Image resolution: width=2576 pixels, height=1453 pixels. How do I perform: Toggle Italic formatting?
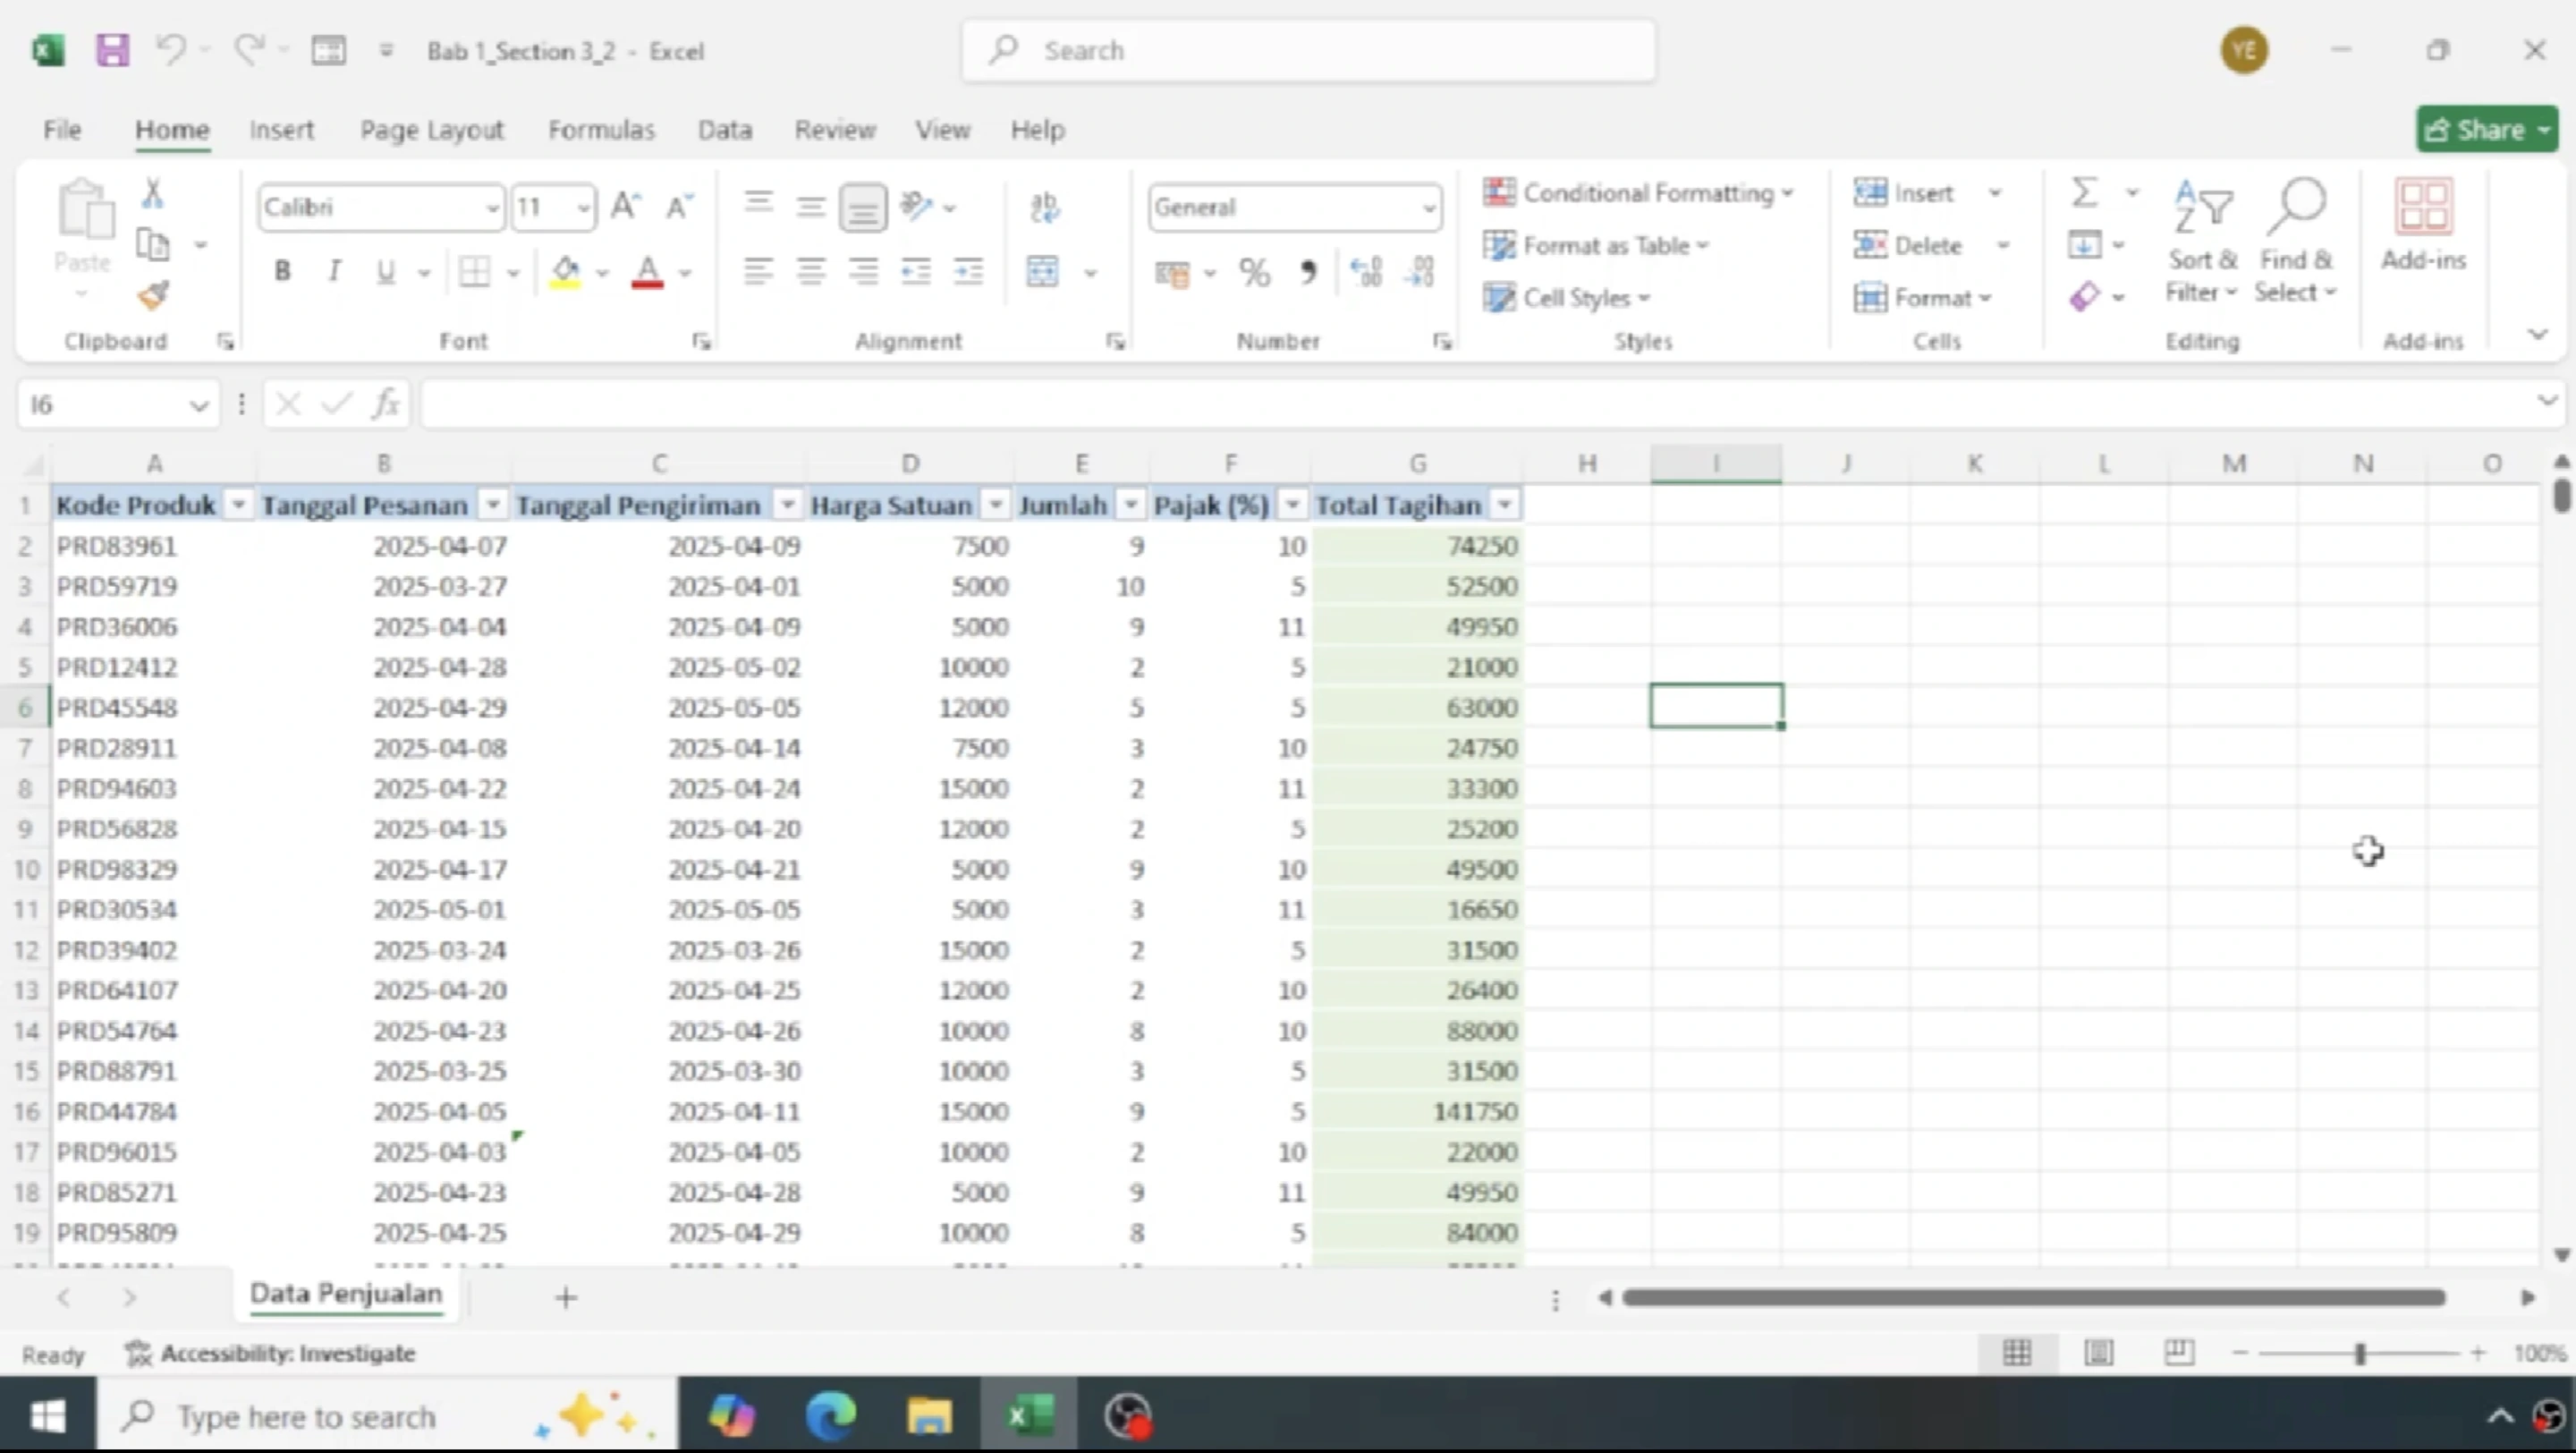[334, 271]
